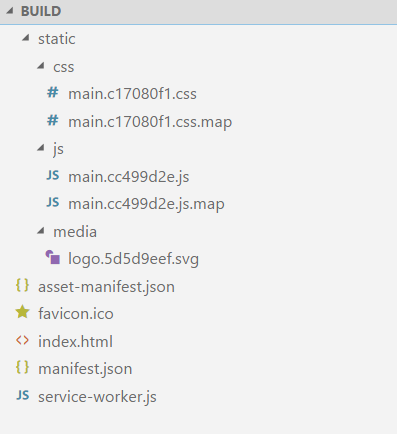Click the braces icon beside asset-manifest.json
397x434 pixels.
click(22, 286)
